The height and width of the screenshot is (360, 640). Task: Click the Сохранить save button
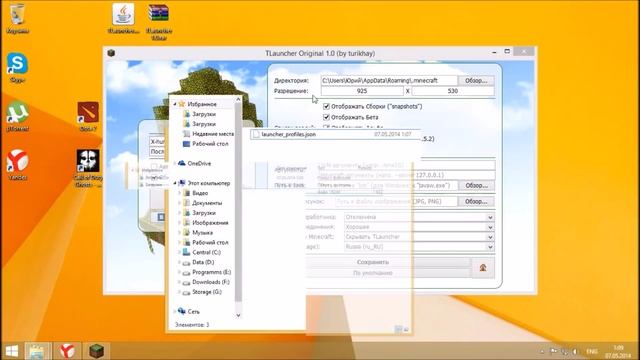click(373, 262)
